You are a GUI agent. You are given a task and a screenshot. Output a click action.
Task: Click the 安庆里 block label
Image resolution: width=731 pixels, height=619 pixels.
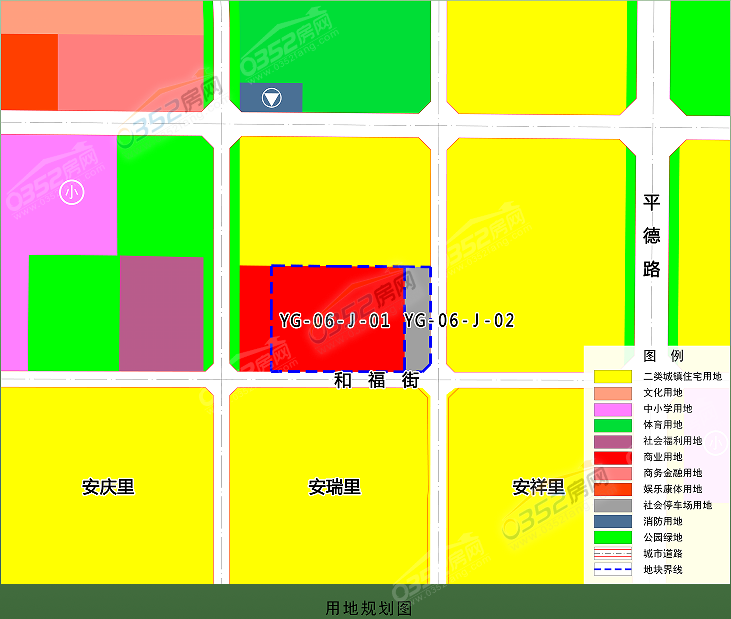pyautogui.click(x=108, y=488)
